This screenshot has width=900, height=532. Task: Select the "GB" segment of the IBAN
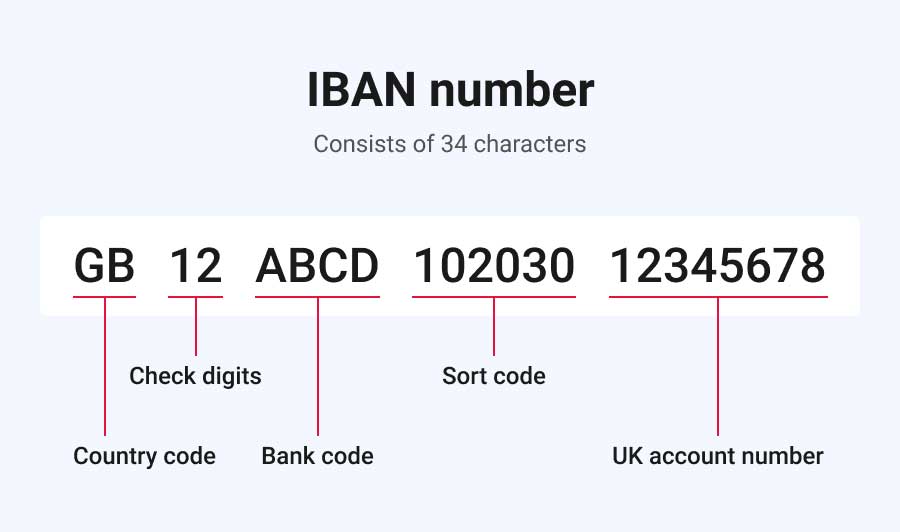[104, 267]
